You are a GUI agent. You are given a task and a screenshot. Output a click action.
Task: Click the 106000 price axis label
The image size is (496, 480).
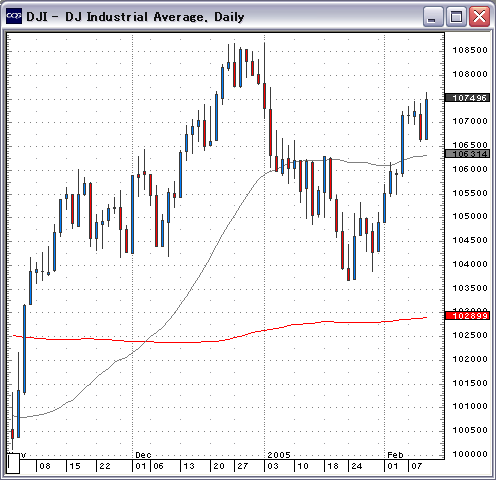[470, 169]
